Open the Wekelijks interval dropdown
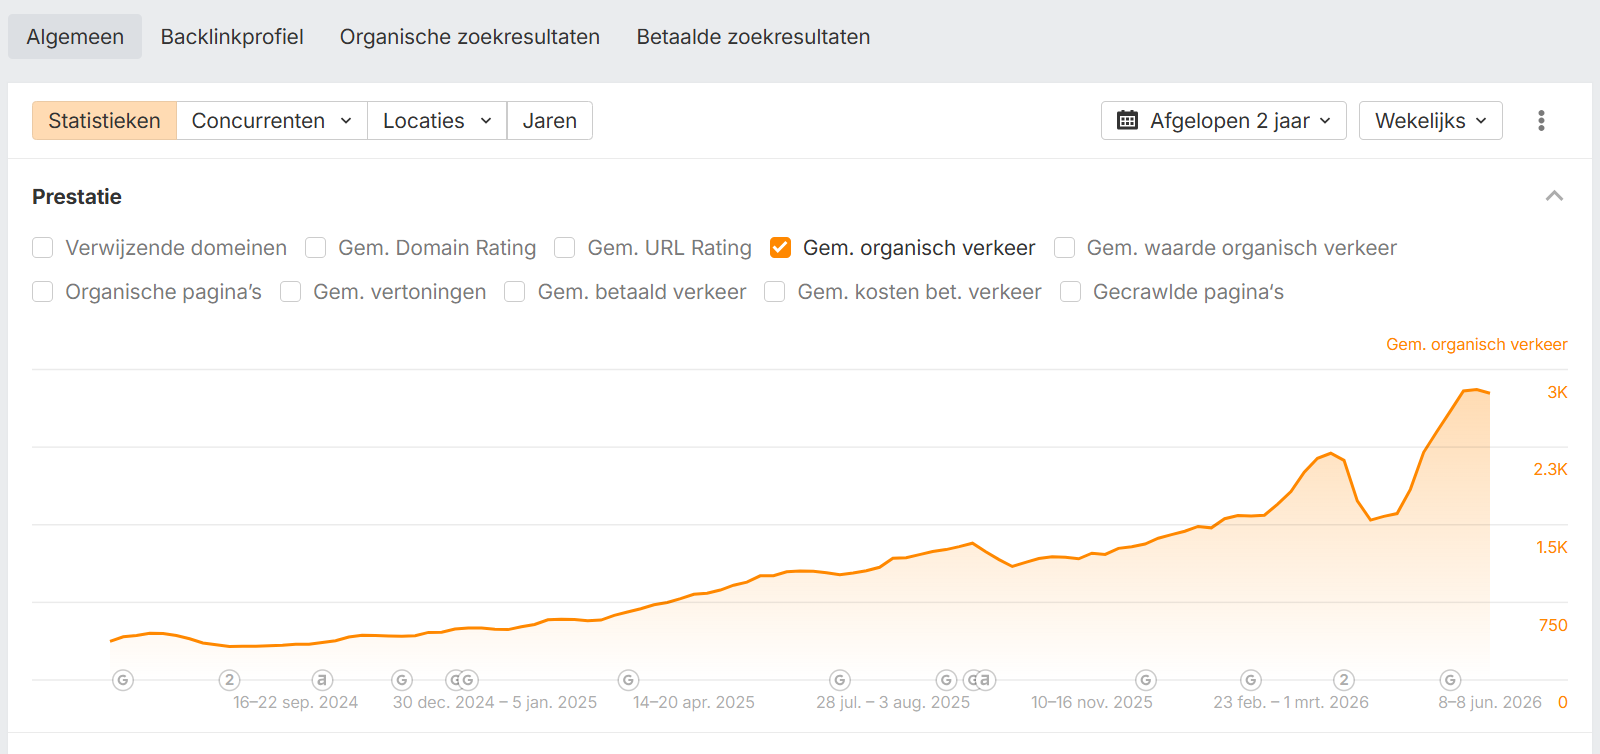 click(1430, 121)
